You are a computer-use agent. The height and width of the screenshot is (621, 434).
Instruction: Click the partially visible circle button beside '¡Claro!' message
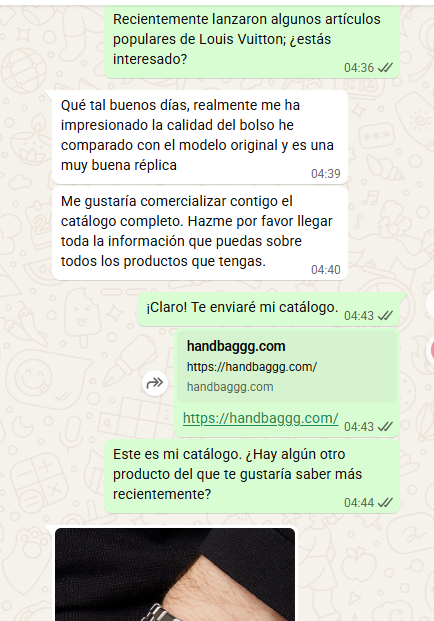(430, 304)
